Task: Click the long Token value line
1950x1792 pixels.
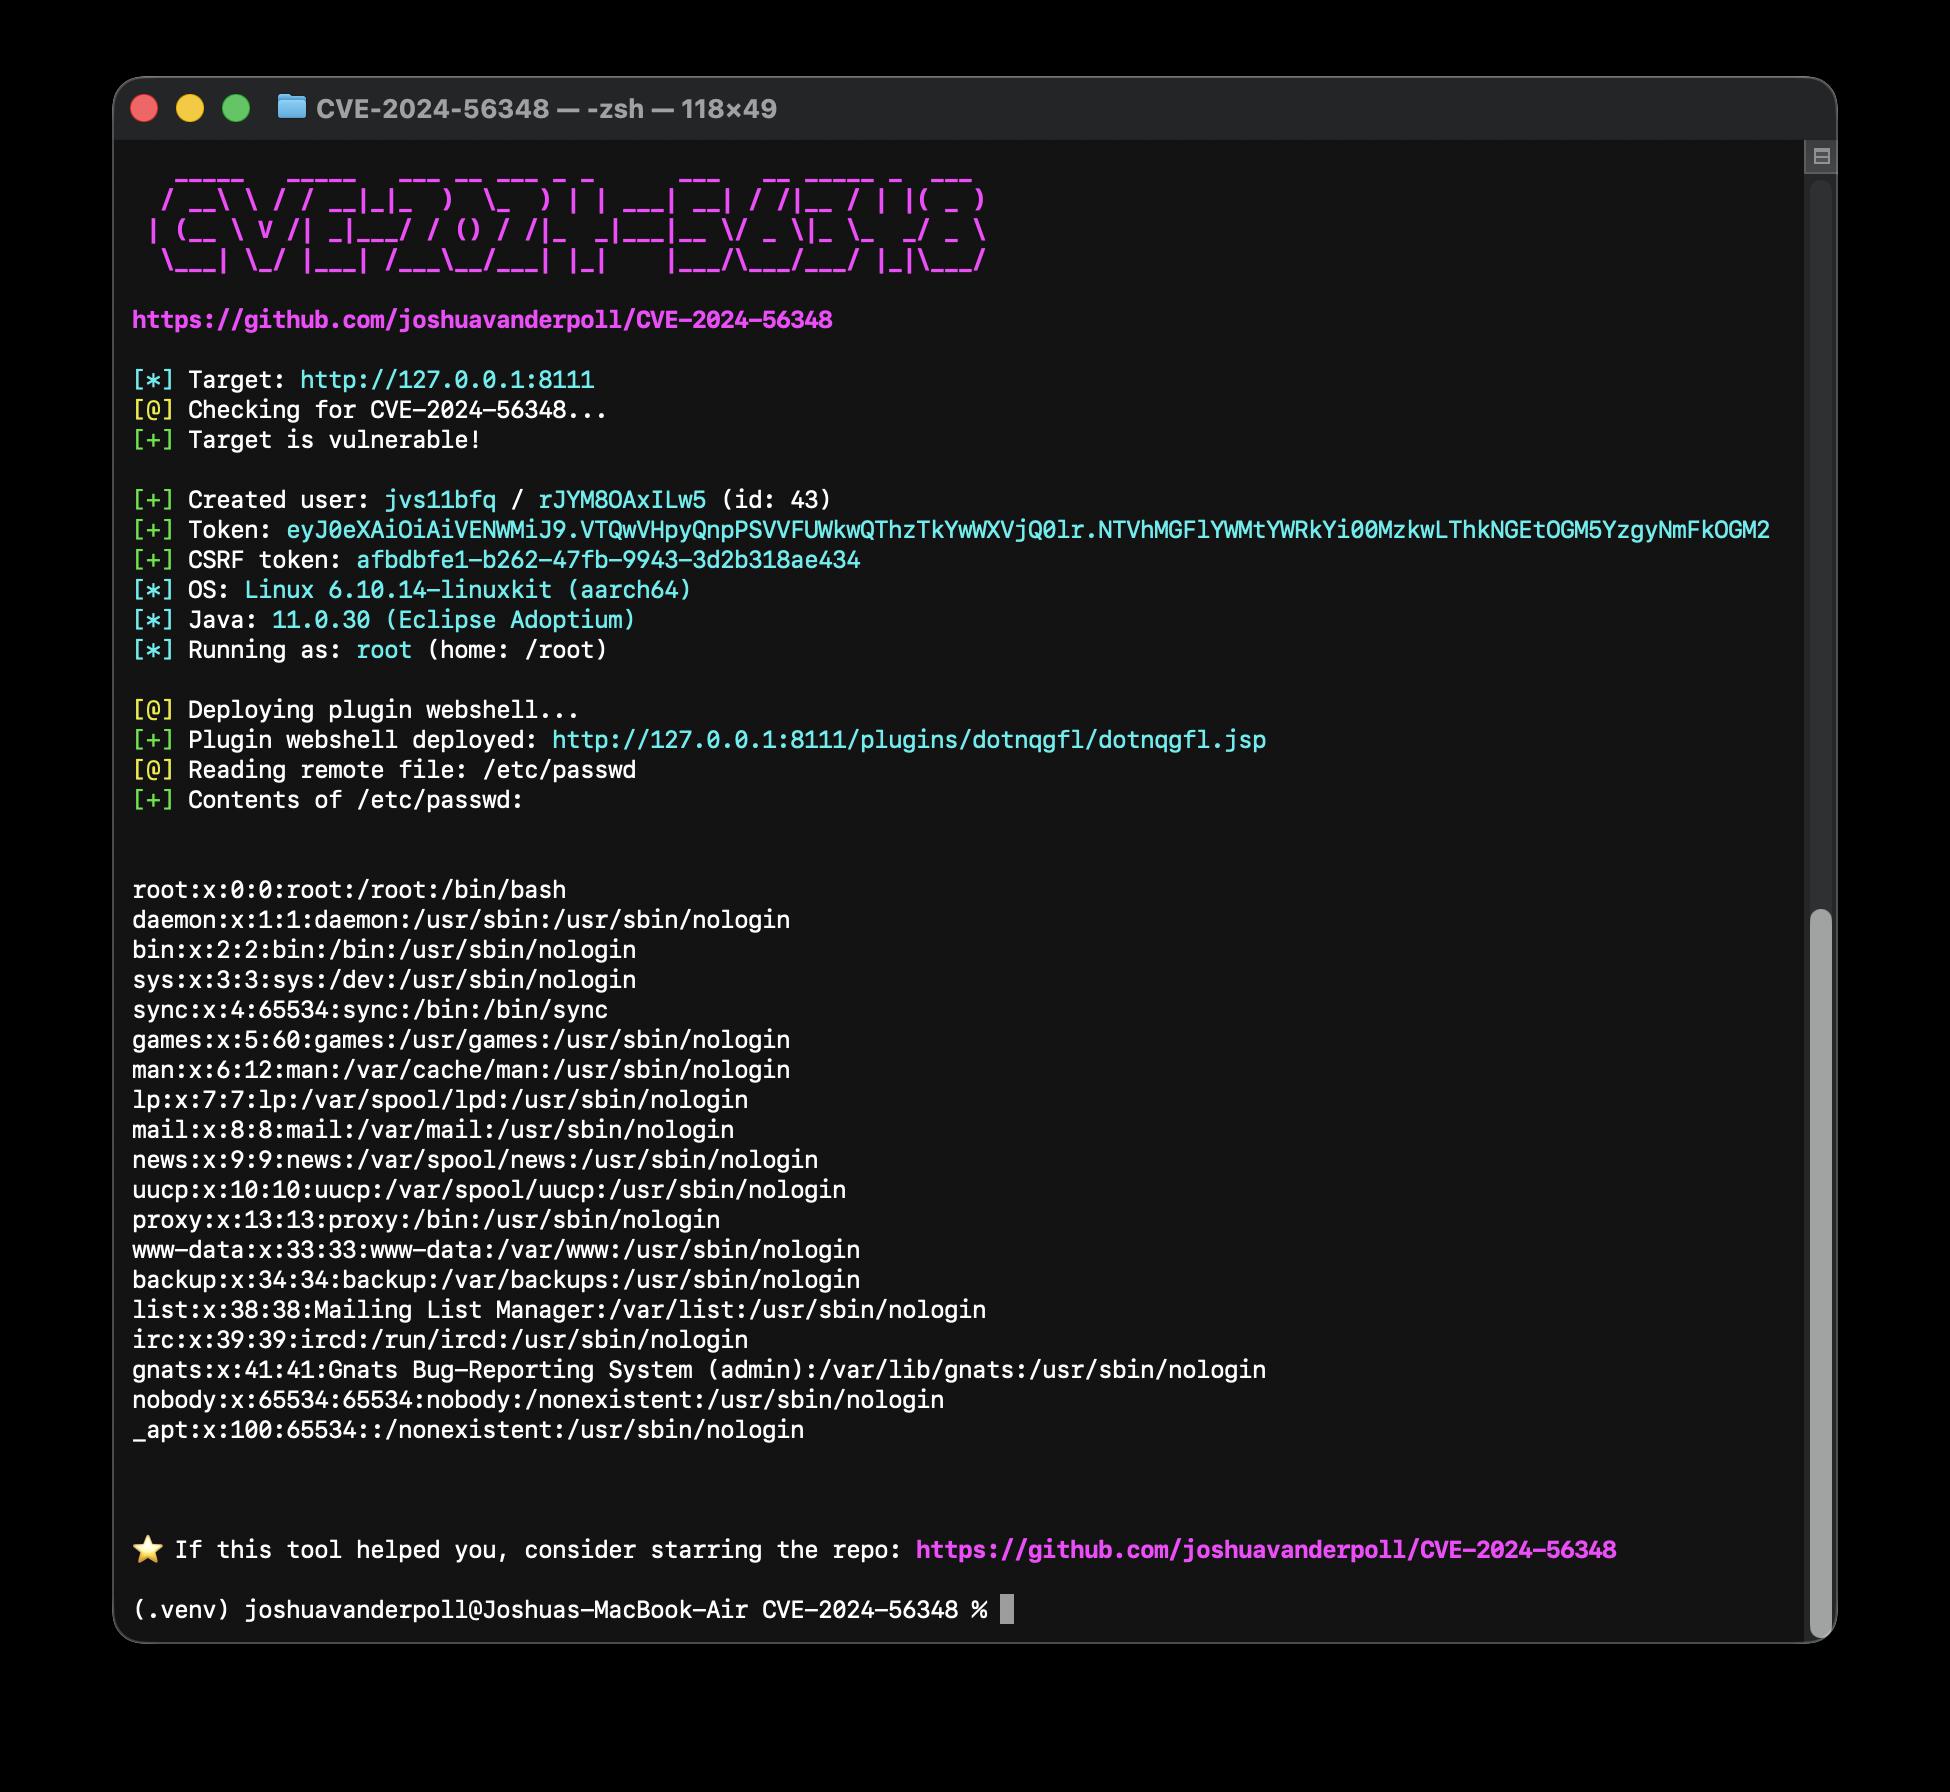Action: (1027, 530)
